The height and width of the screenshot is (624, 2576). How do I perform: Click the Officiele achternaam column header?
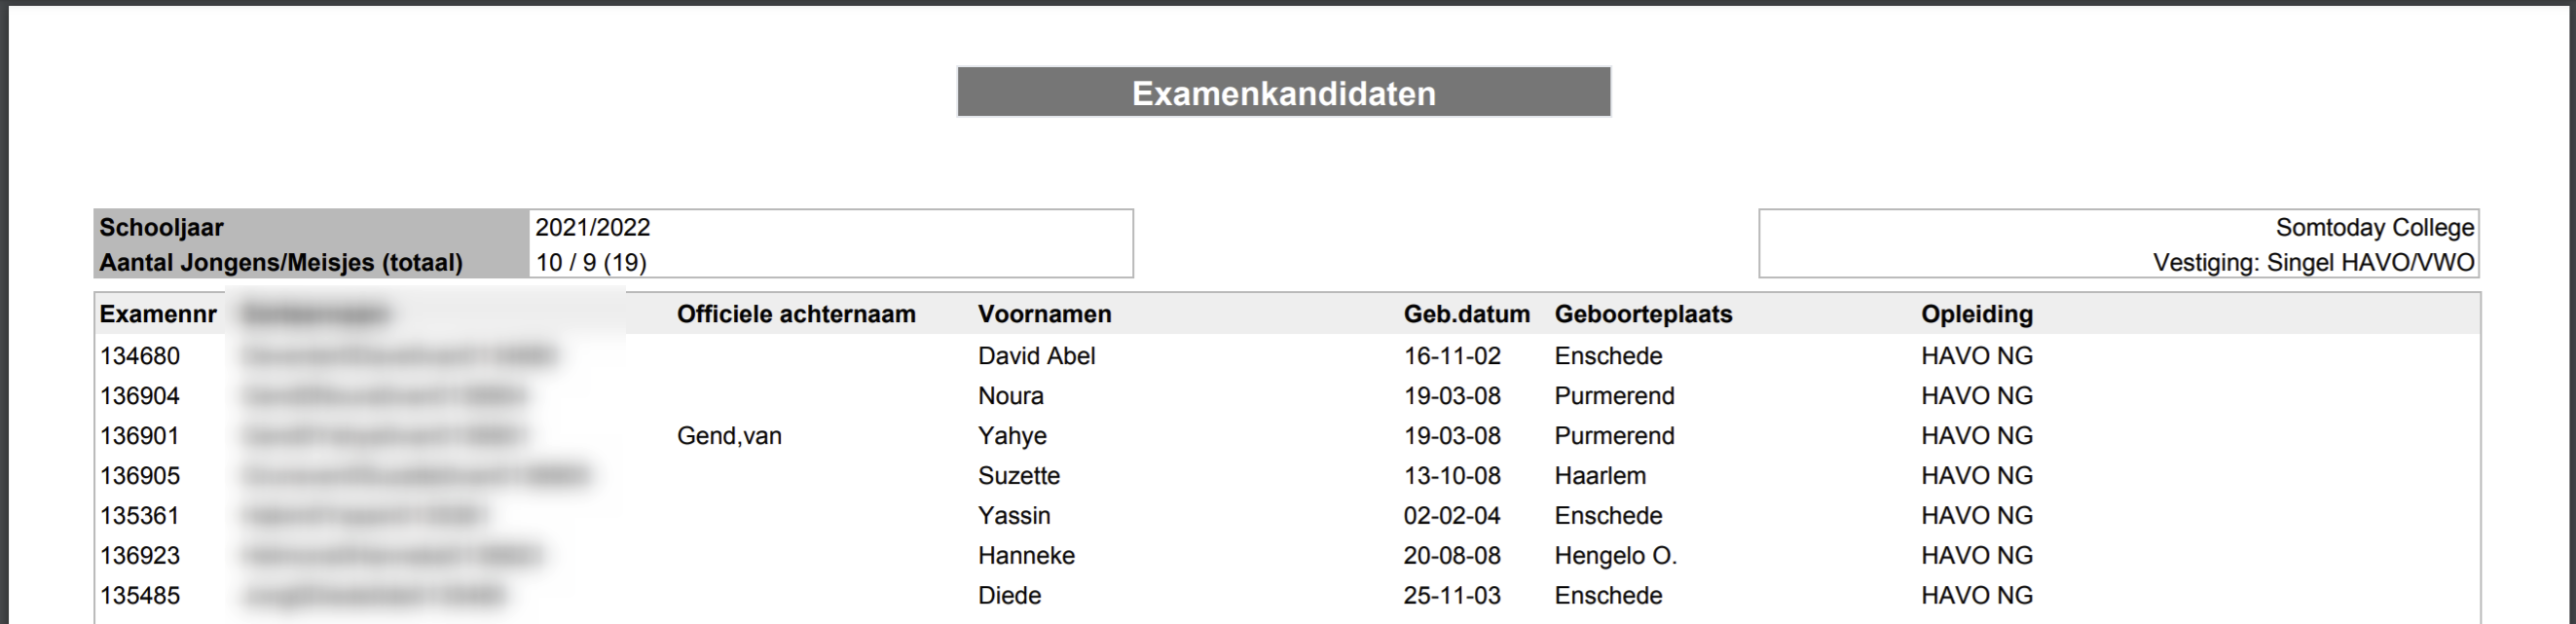(796, 314)
